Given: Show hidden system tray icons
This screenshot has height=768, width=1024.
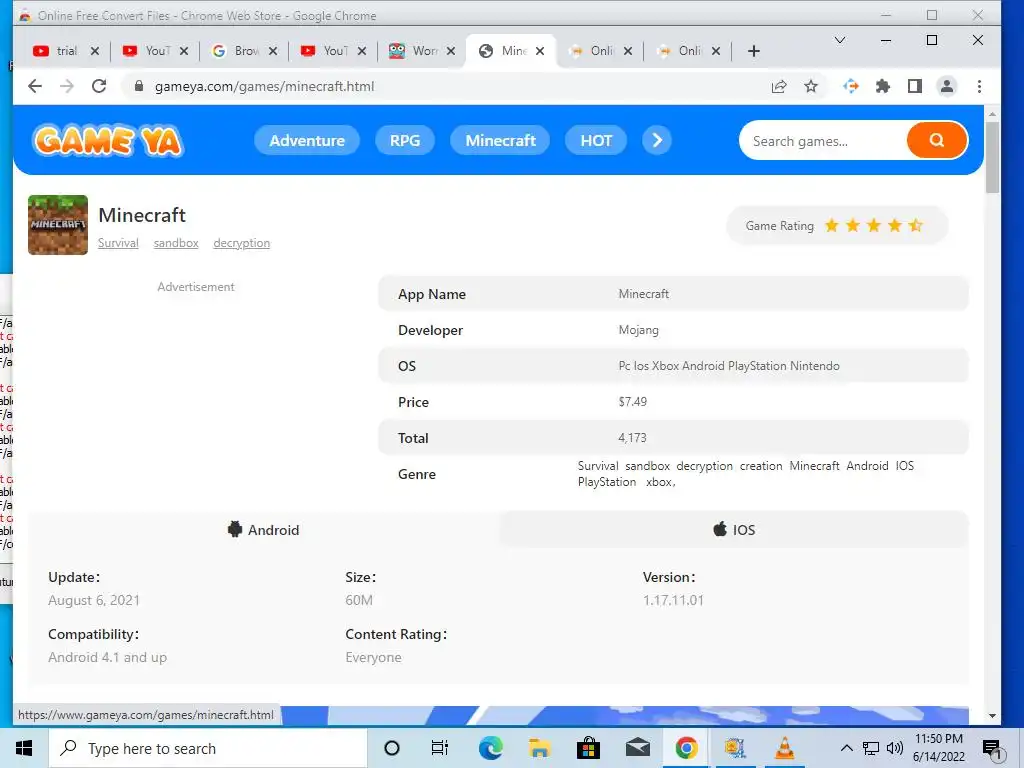Looking at the screenshot, I should 846,748.
